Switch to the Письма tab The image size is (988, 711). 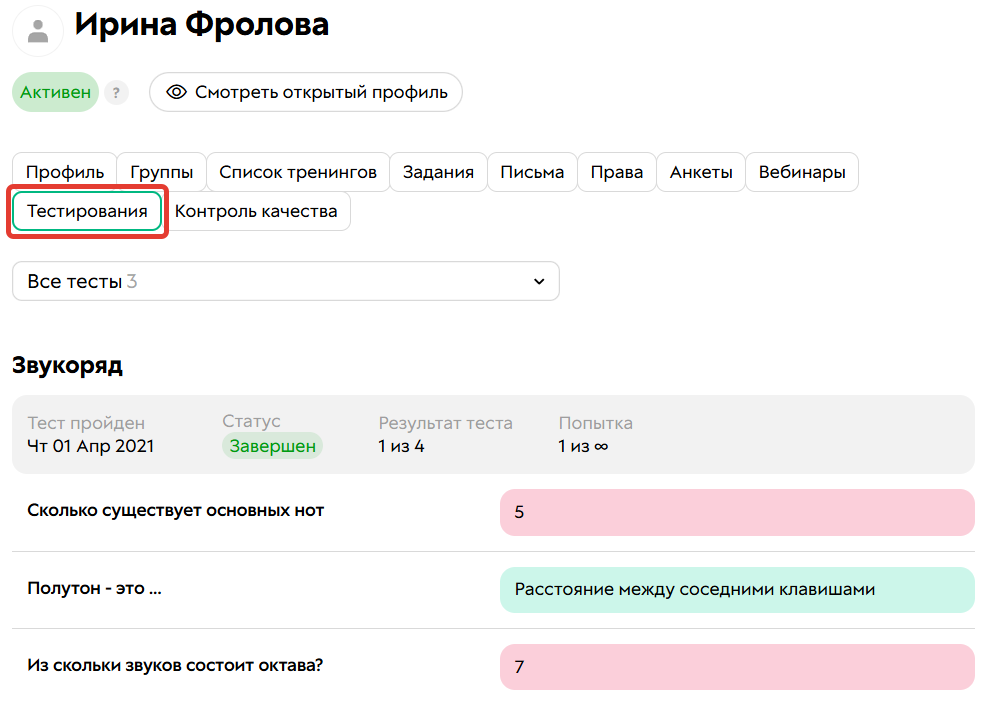(531, 171)
